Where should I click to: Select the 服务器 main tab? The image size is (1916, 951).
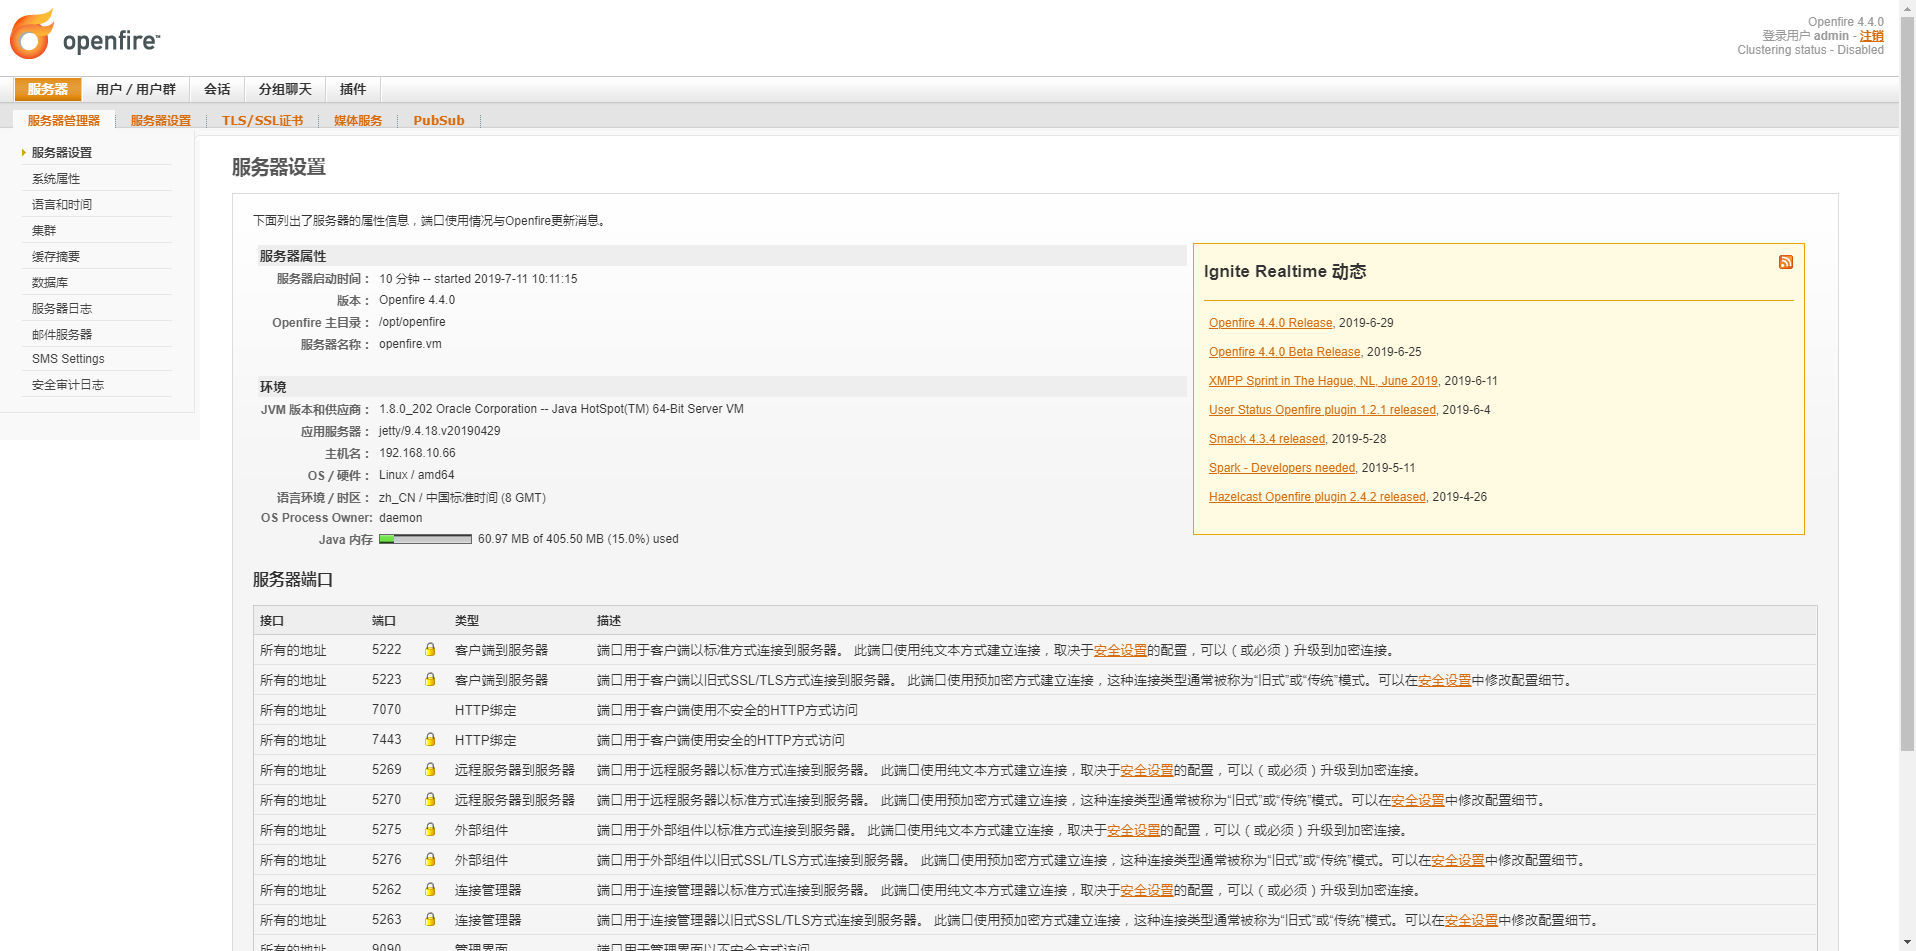coord(48,89)
